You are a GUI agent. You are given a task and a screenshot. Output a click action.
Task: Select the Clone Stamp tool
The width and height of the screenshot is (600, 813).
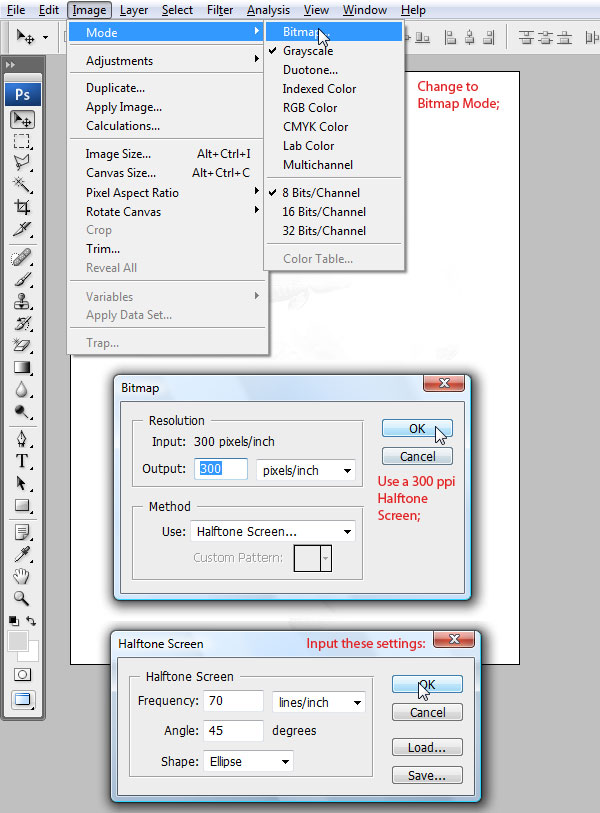[x=22, y=302]
